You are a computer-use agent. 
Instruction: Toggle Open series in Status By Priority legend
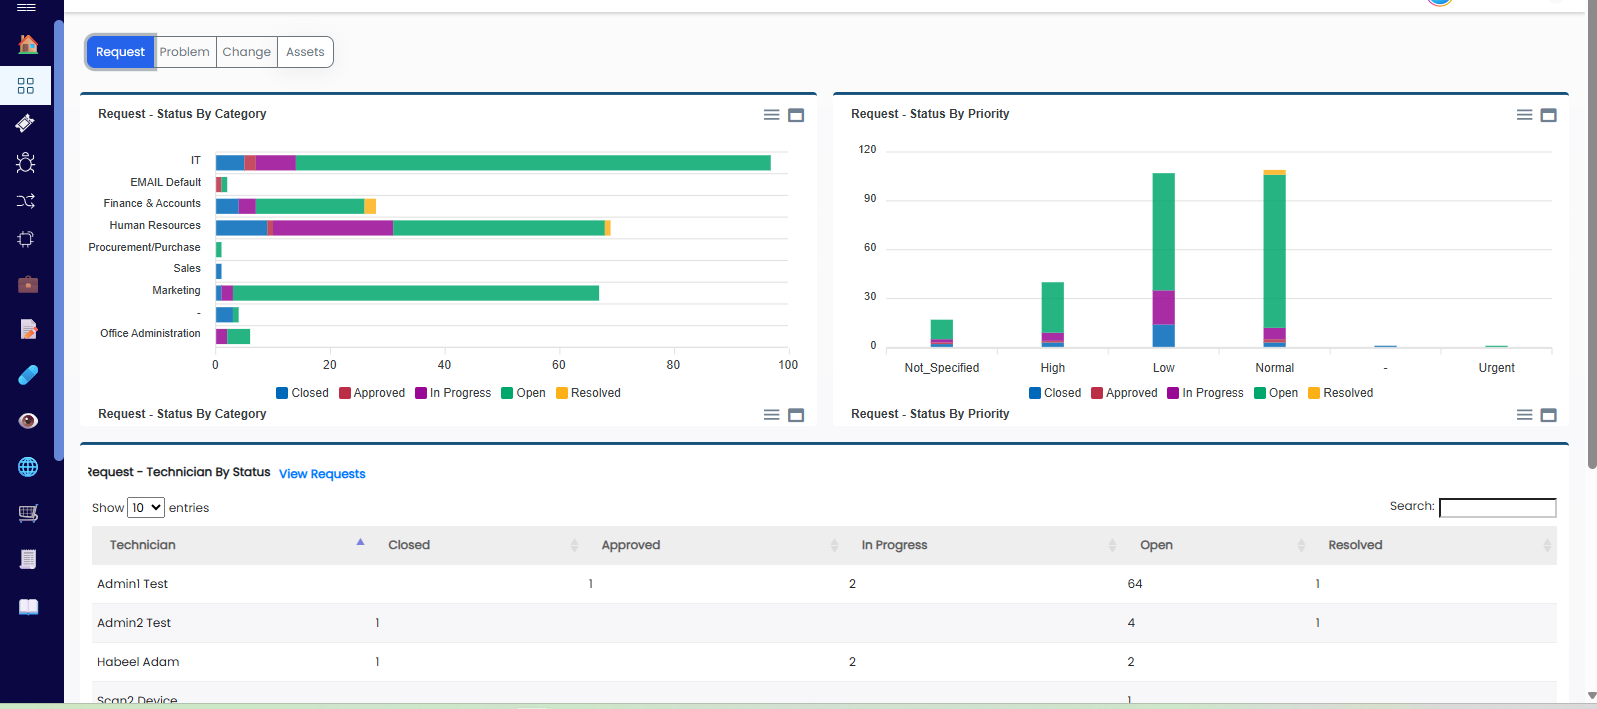[1276, 393]
